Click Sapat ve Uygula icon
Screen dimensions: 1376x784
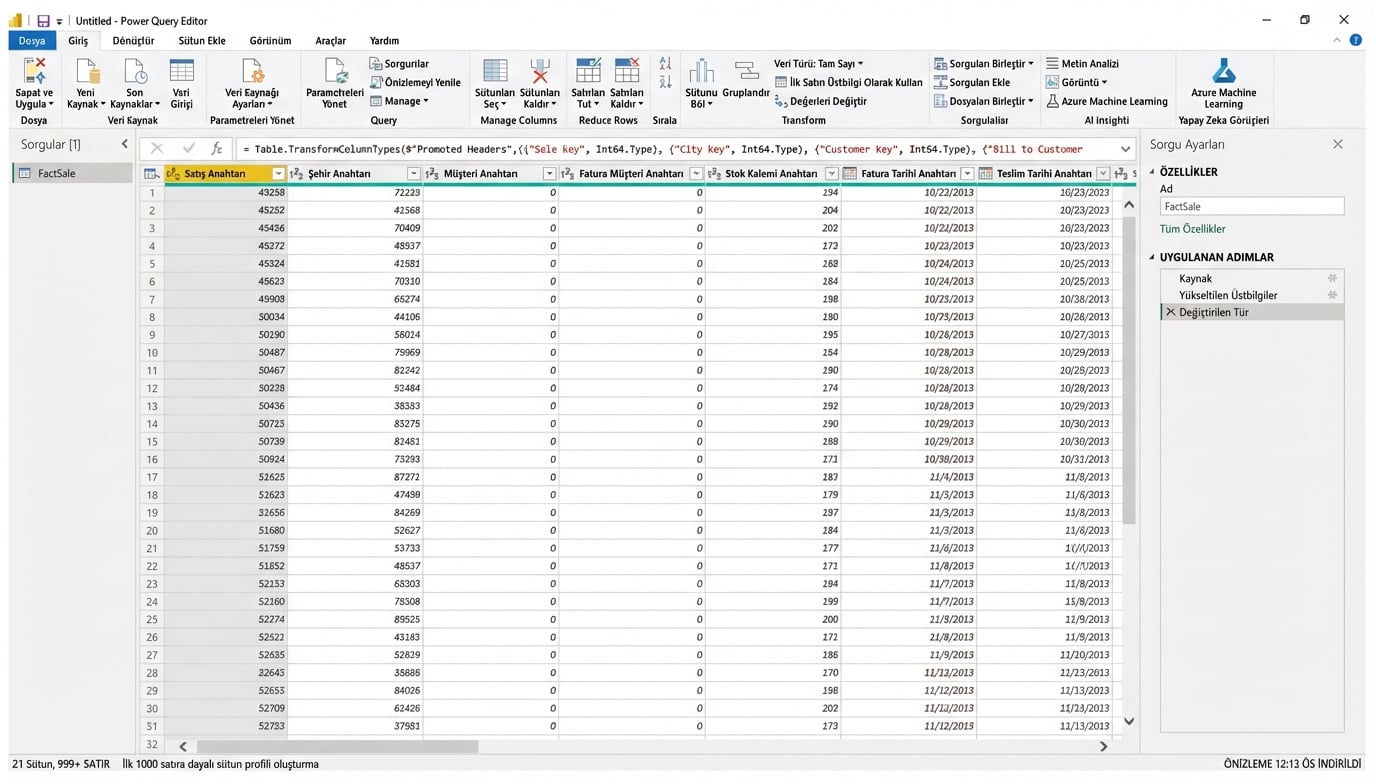34,71
